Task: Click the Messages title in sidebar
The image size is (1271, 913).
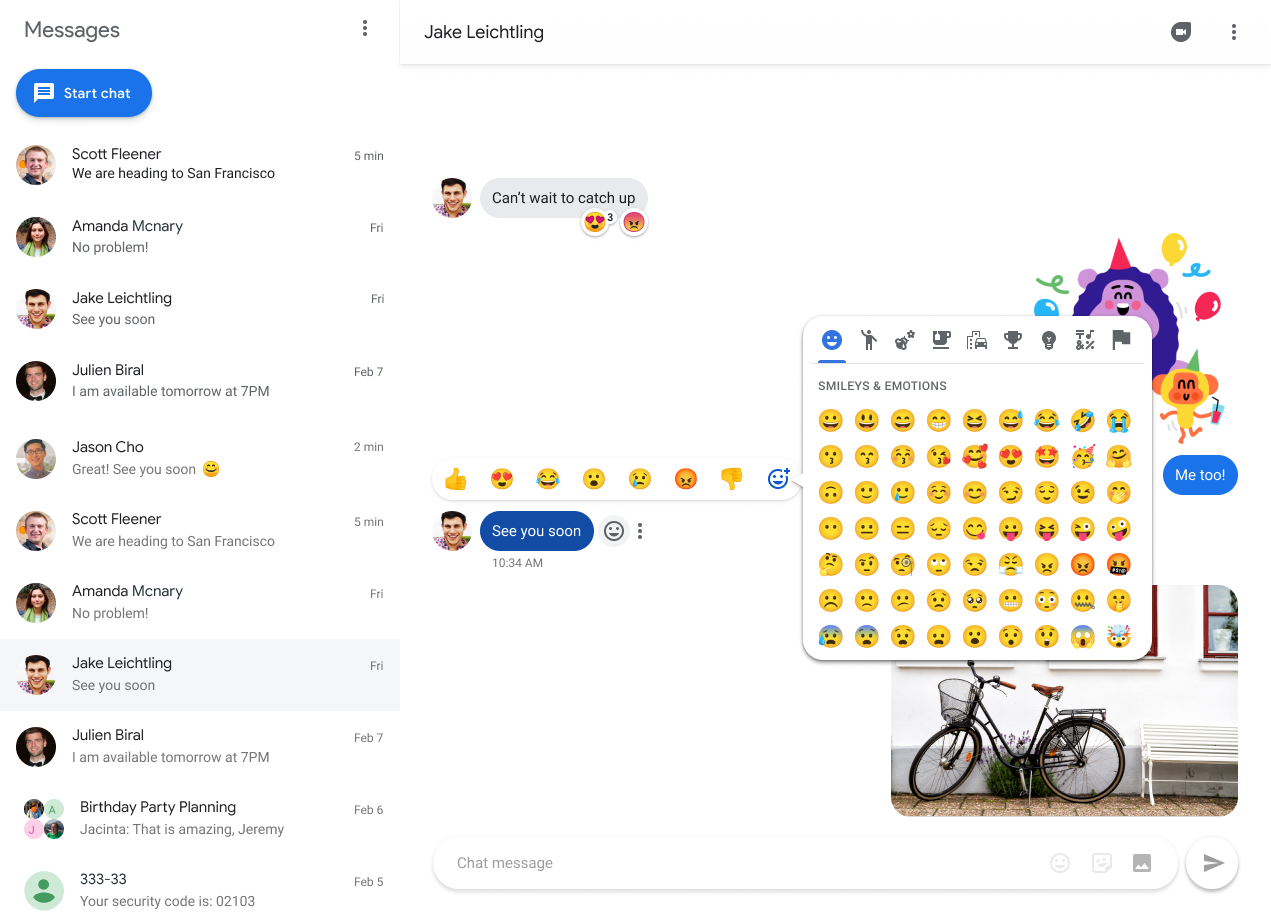Action: tap(72, 30)
